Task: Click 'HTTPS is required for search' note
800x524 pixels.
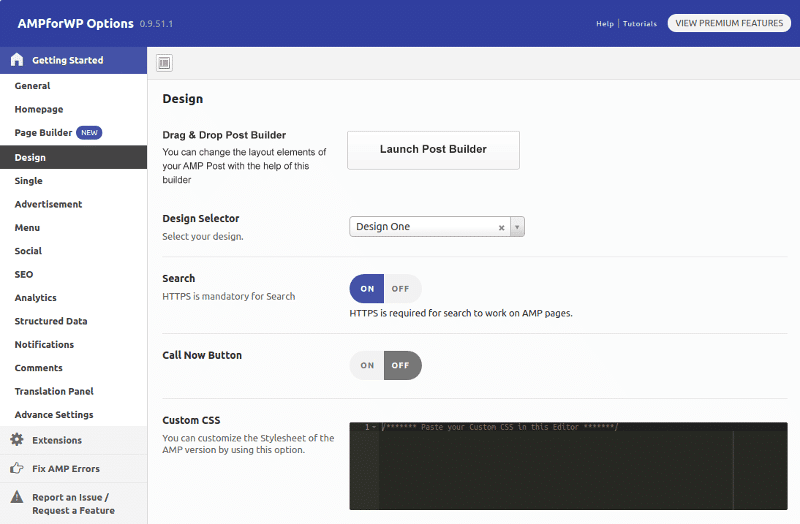Action: coord(461,313)
